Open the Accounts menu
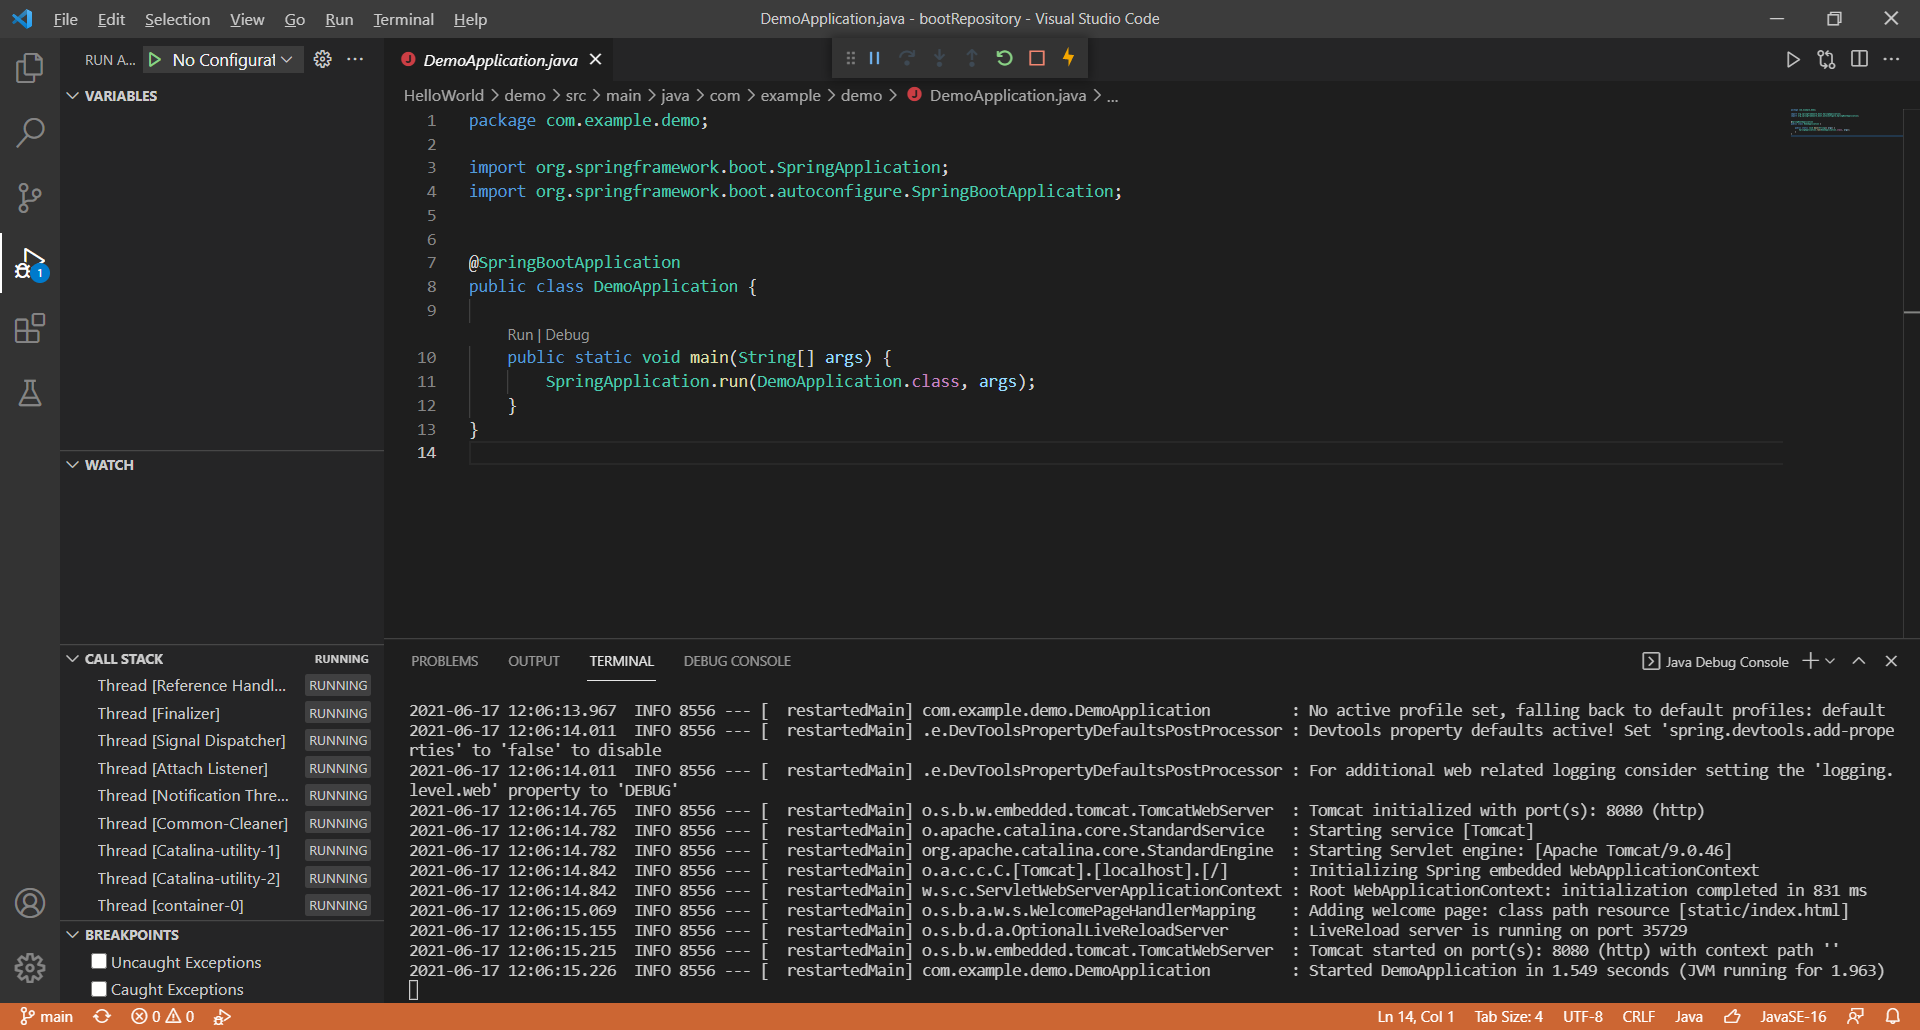The width and height of the screenshot is (1920, 1030). point(30,903)
